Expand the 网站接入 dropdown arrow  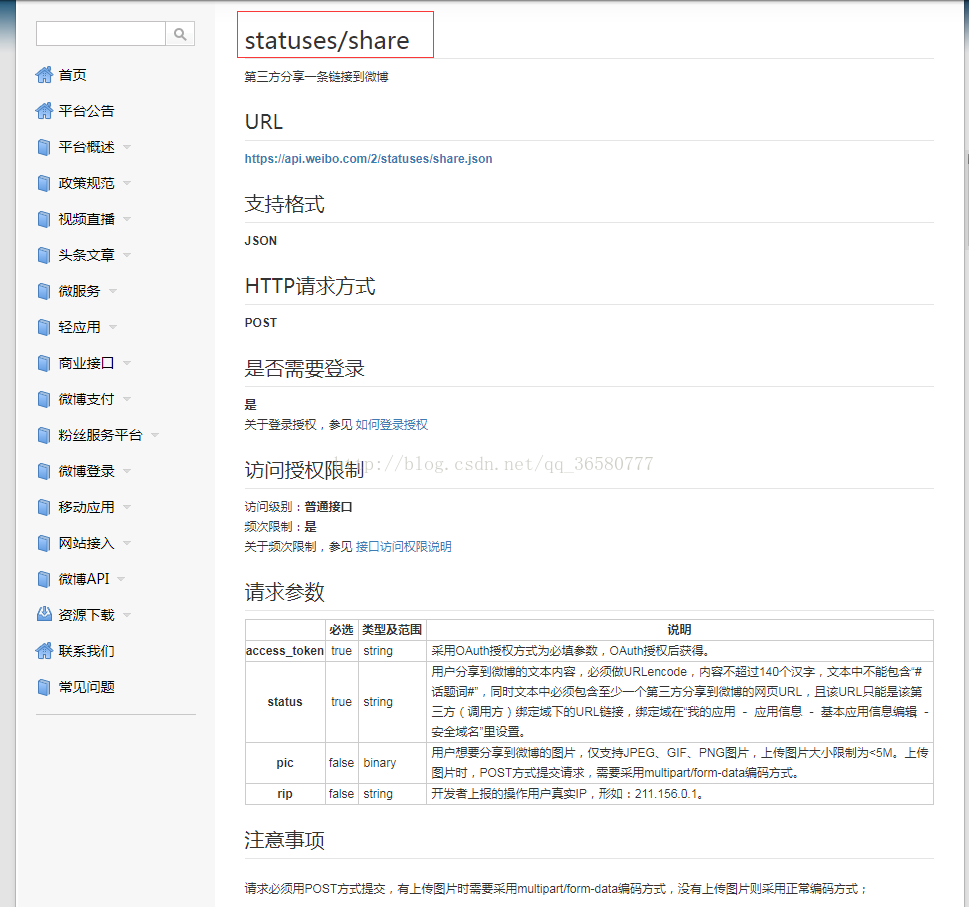(x=127, y=543)
